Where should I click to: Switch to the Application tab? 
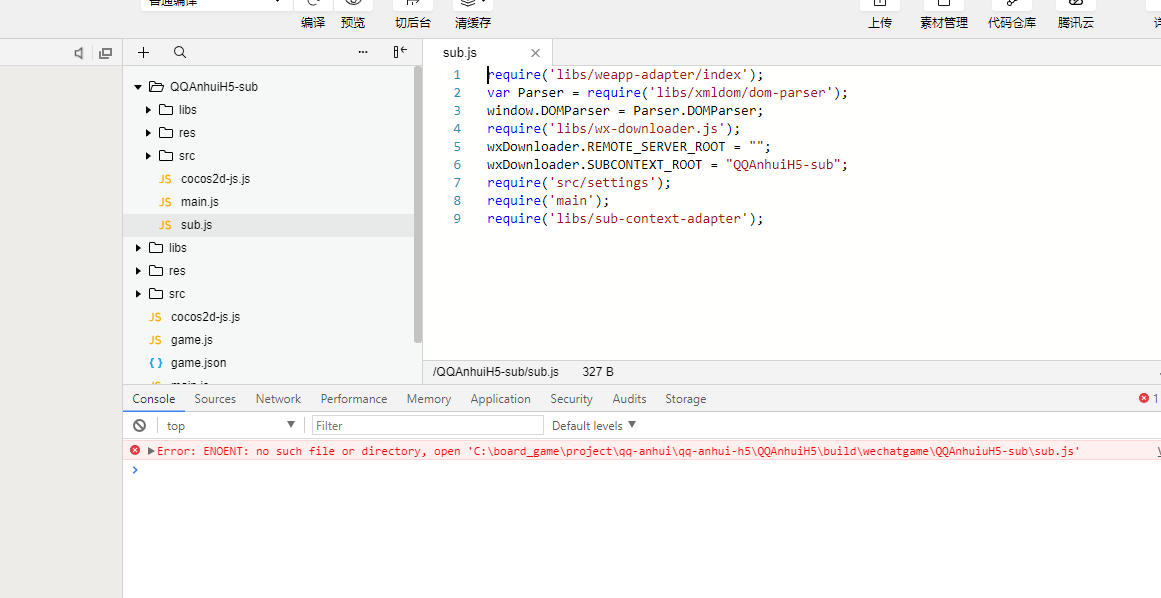501,398
